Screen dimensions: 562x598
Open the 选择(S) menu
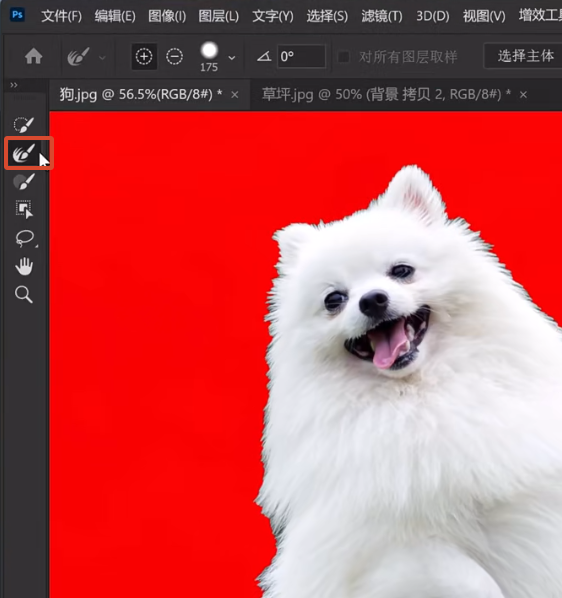(327, 16)
